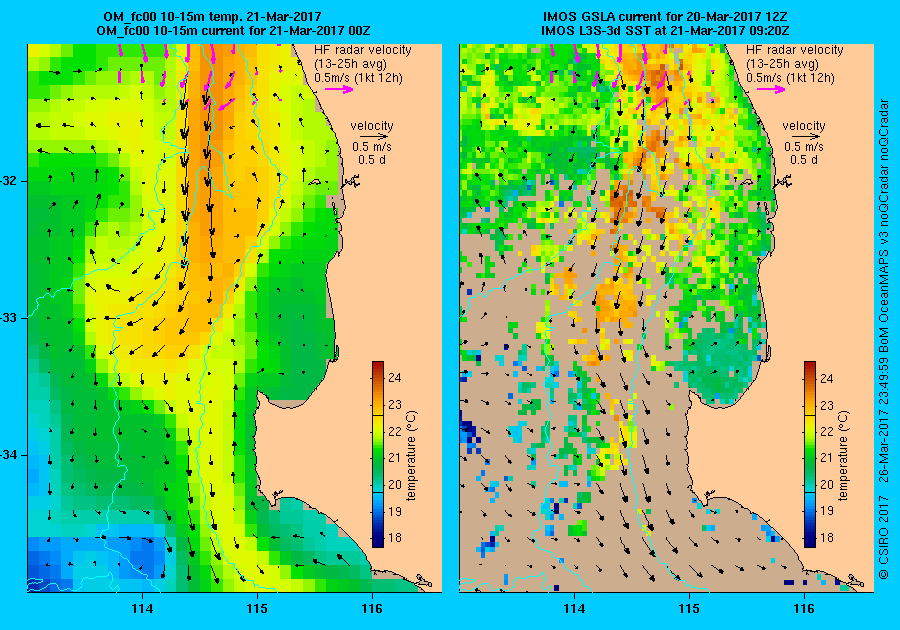Click 'HF radar velocity' label on IMOS map
Image resolution: width=900 pixels, height=630 pixels.
pos(795,50)
